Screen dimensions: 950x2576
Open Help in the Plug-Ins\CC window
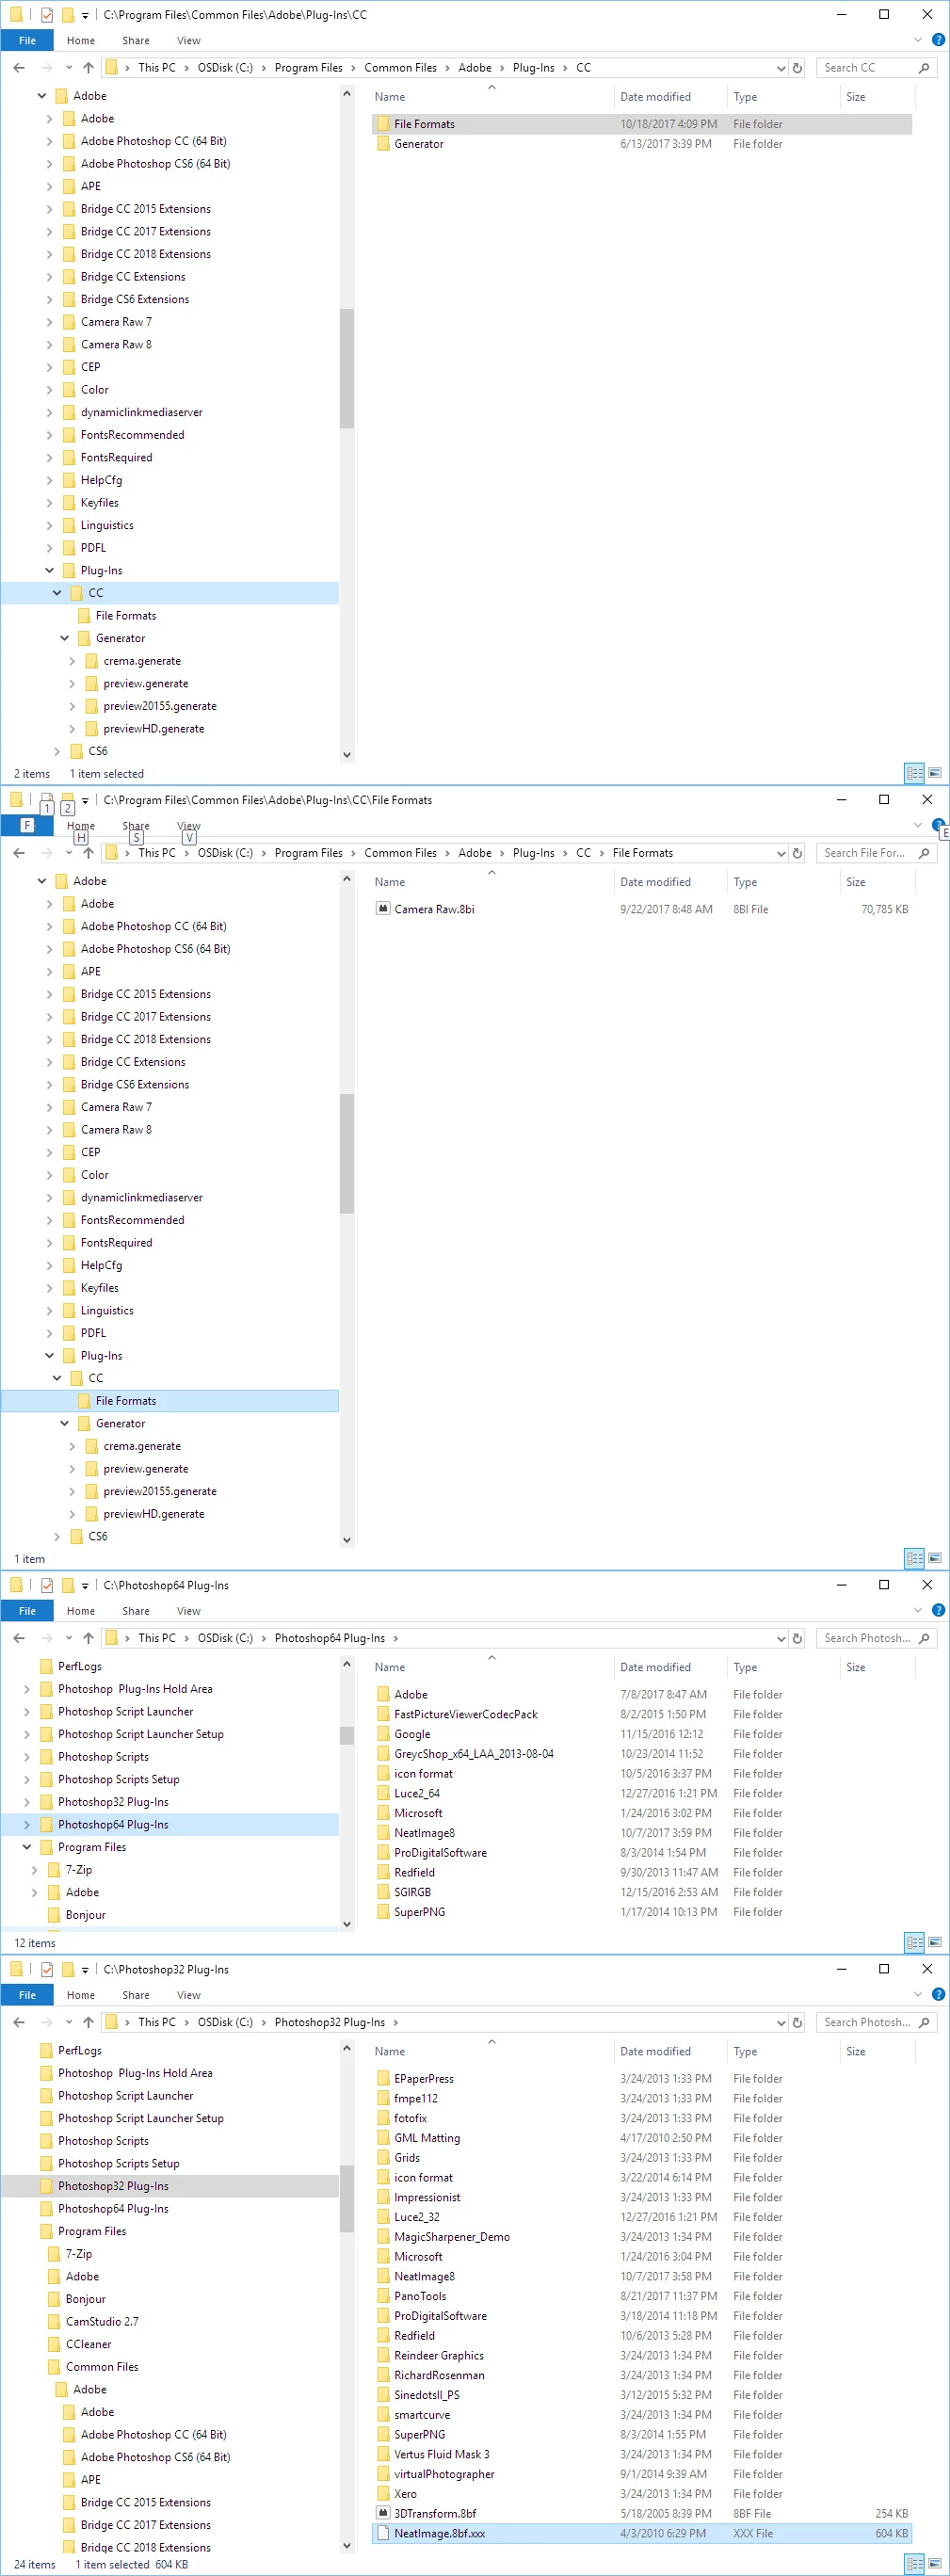point(938,40)
